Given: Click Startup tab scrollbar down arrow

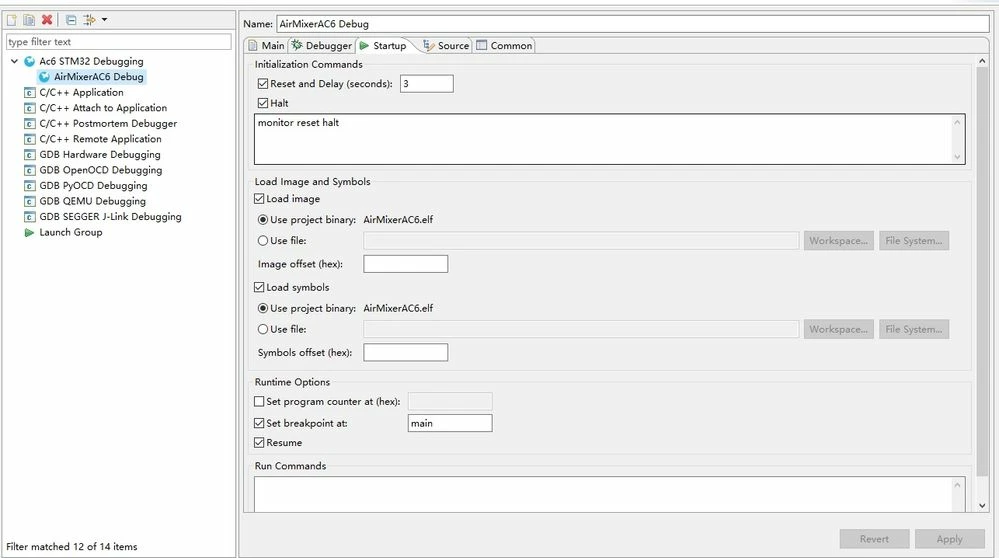Looking at the screenshot, I should (982, 505).
